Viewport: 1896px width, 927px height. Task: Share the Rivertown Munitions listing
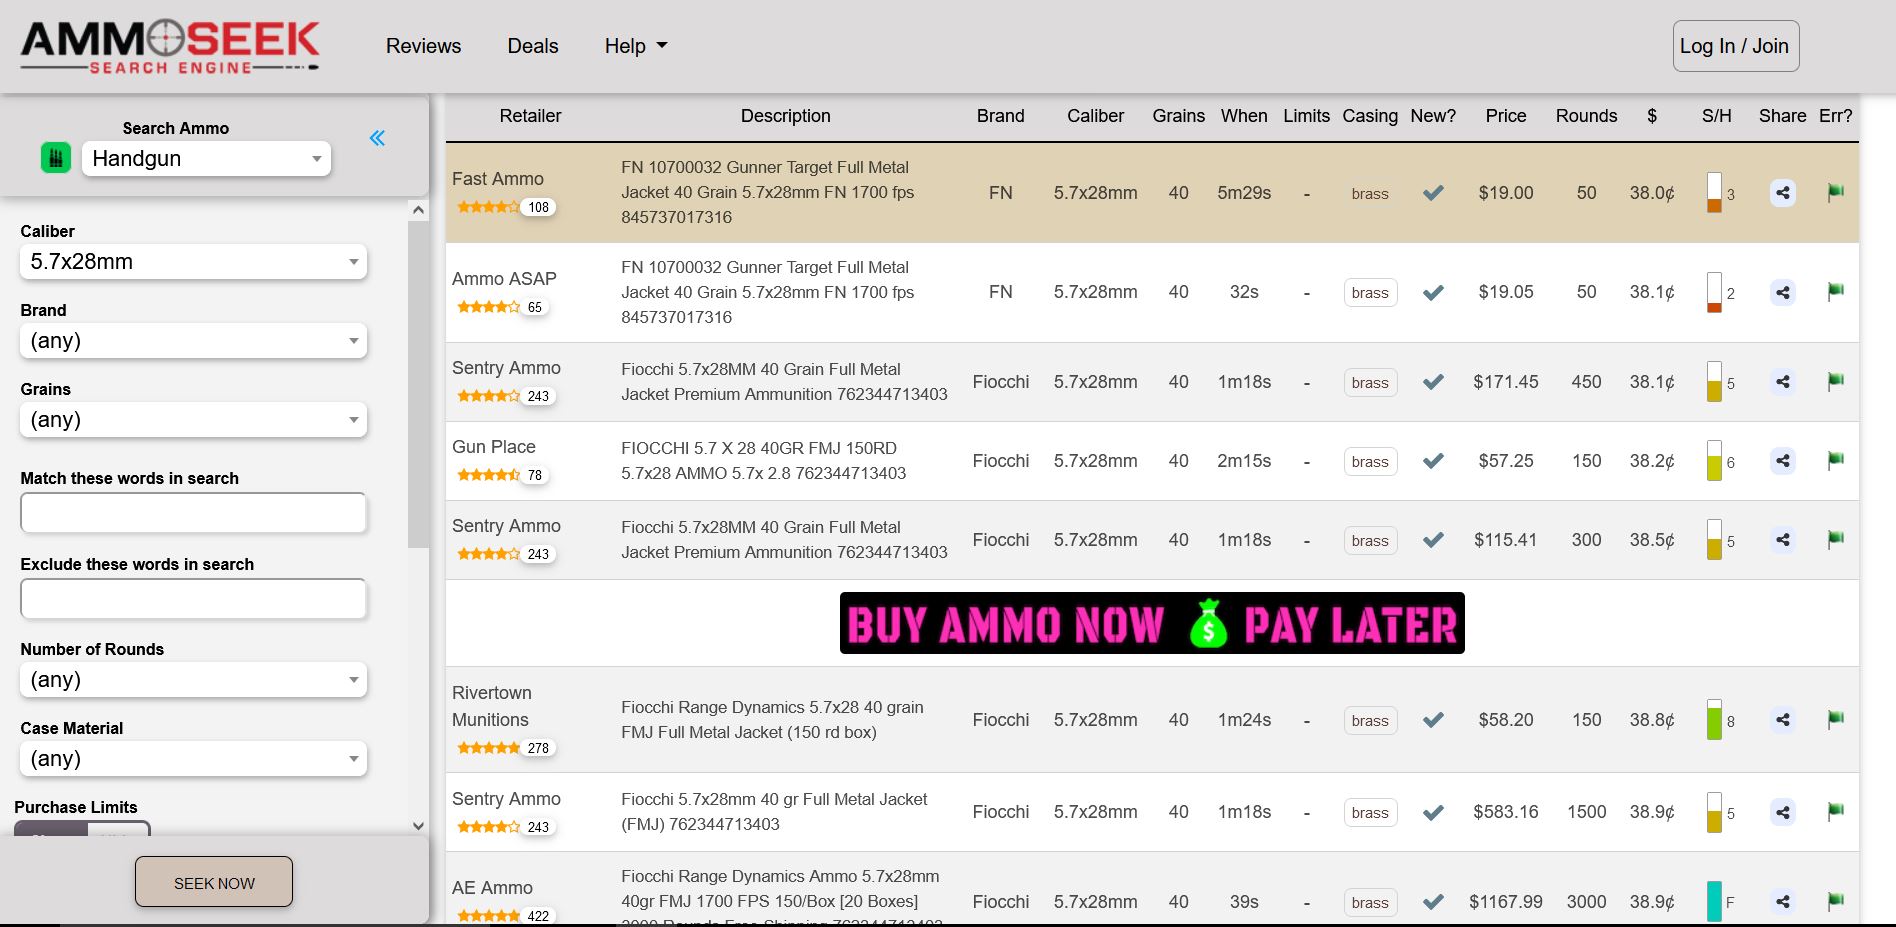click(x=1782, y=720)
